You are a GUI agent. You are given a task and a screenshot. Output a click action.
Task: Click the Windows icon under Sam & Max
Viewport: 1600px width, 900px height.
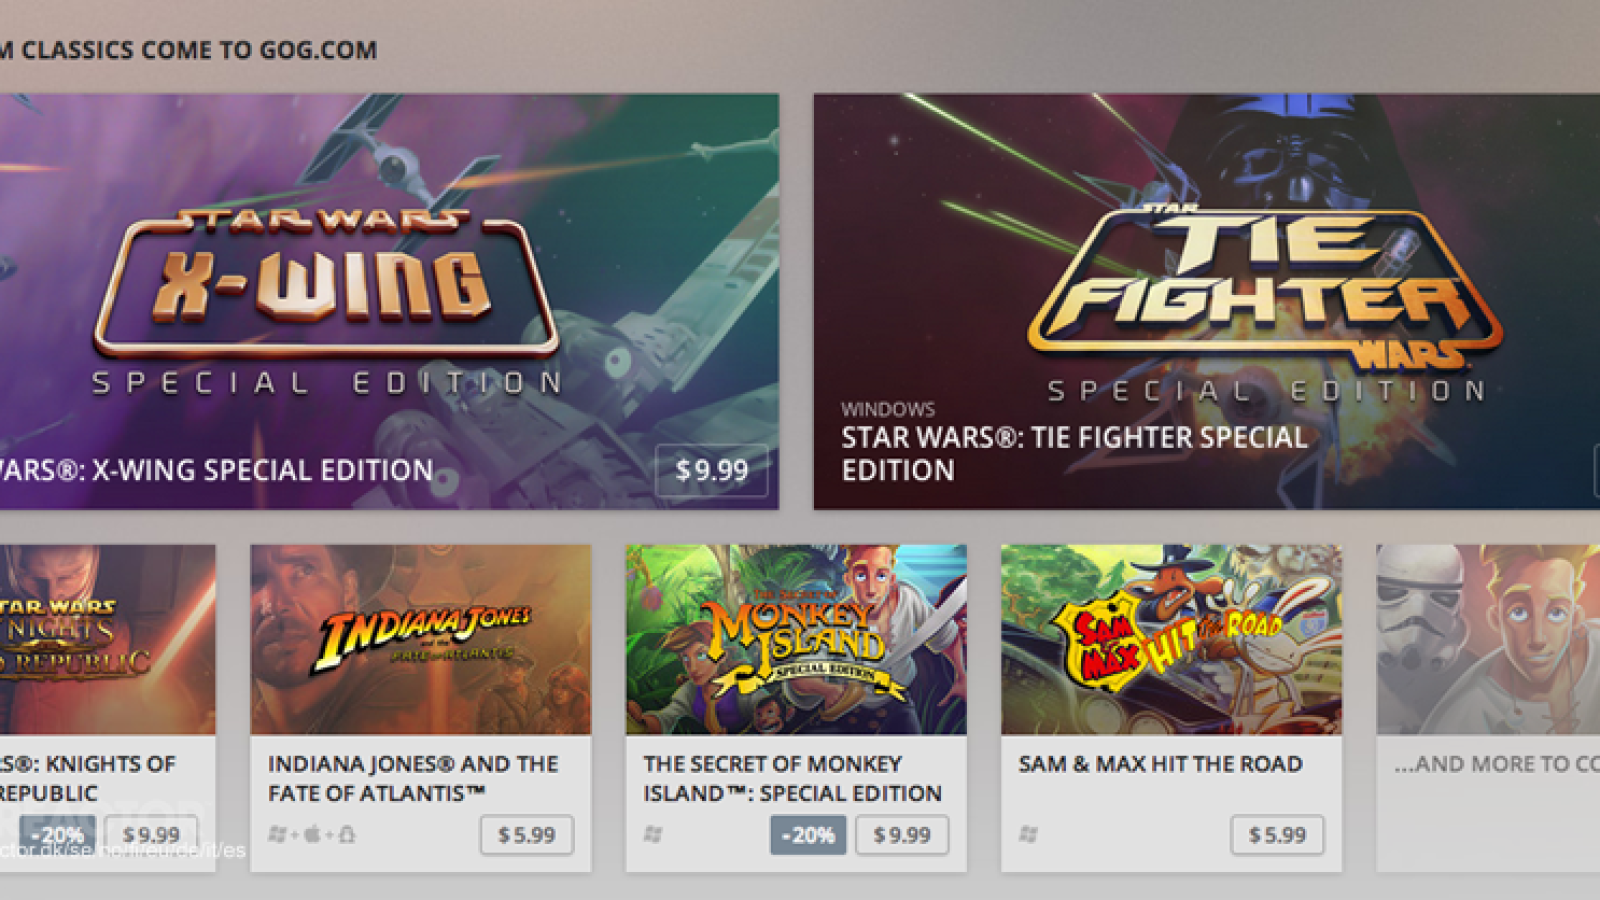pos(1028,834)
